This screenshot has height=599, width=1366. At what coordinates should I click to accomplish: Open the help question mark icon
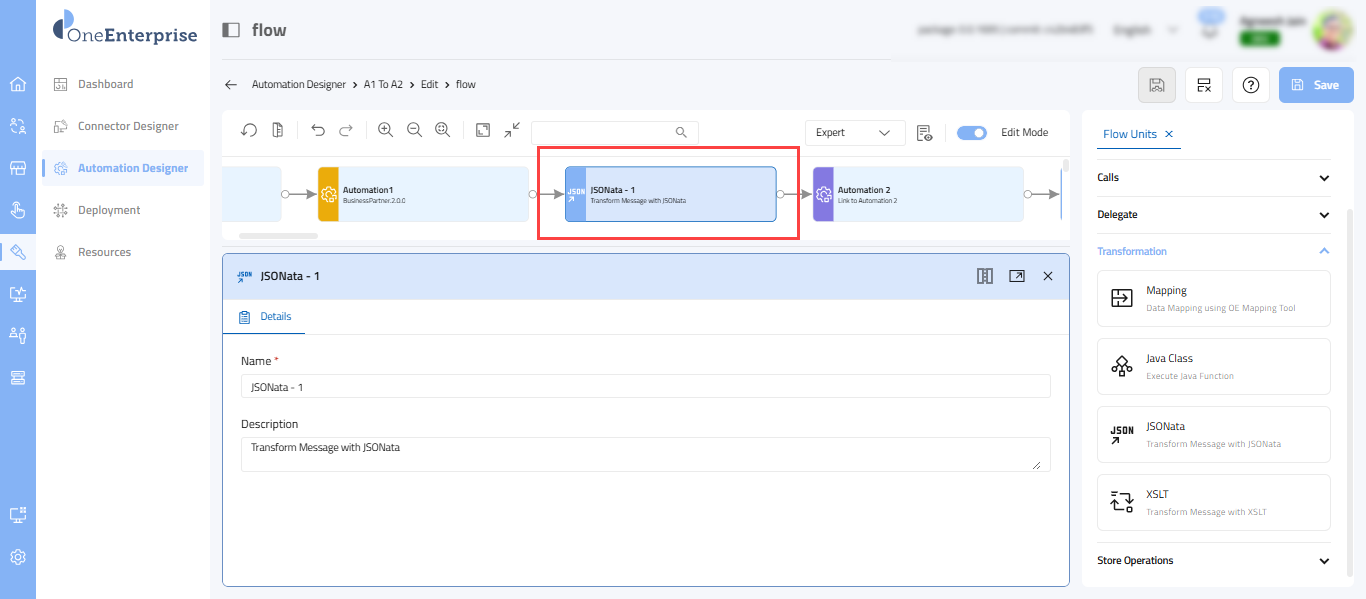[1250, 85]
